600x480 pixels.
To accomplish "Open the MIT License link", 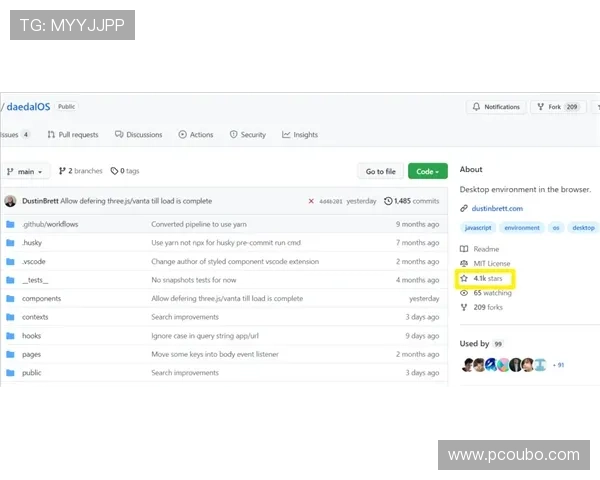I will coord(491,264).
